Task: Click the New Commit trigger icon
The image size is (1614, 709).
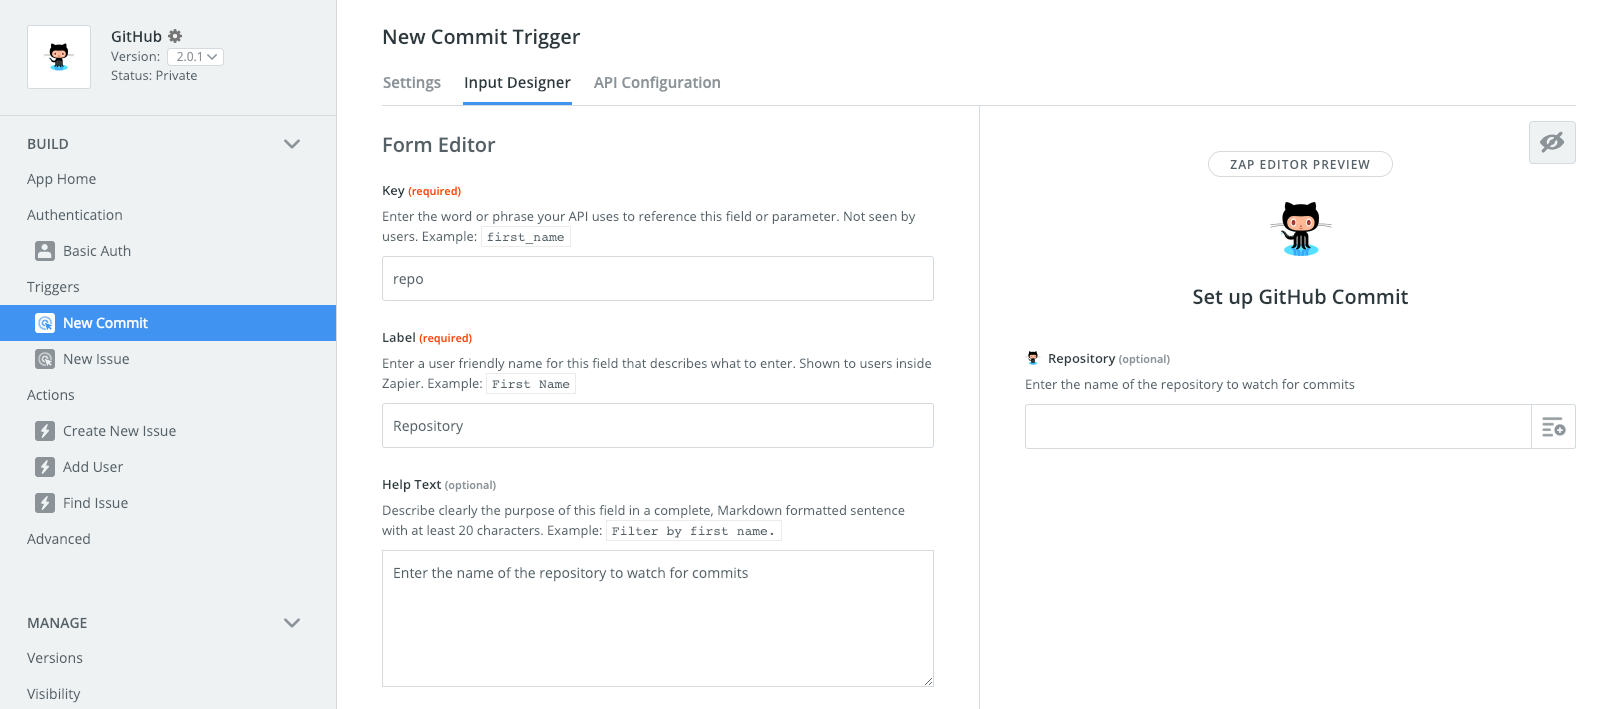Action: tap(44, 322)
